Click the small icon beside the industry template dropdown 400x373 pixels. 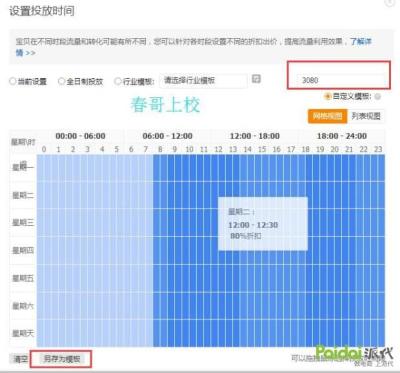[256, 79]
